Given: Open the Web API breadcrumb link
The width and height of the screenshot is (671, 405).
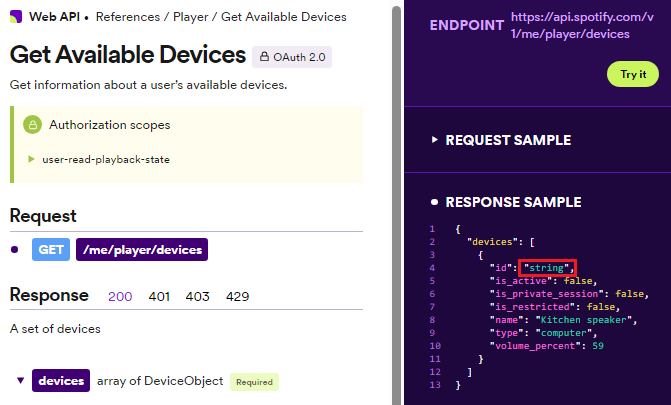Looking at the screenshot, I should pos(54,17).
